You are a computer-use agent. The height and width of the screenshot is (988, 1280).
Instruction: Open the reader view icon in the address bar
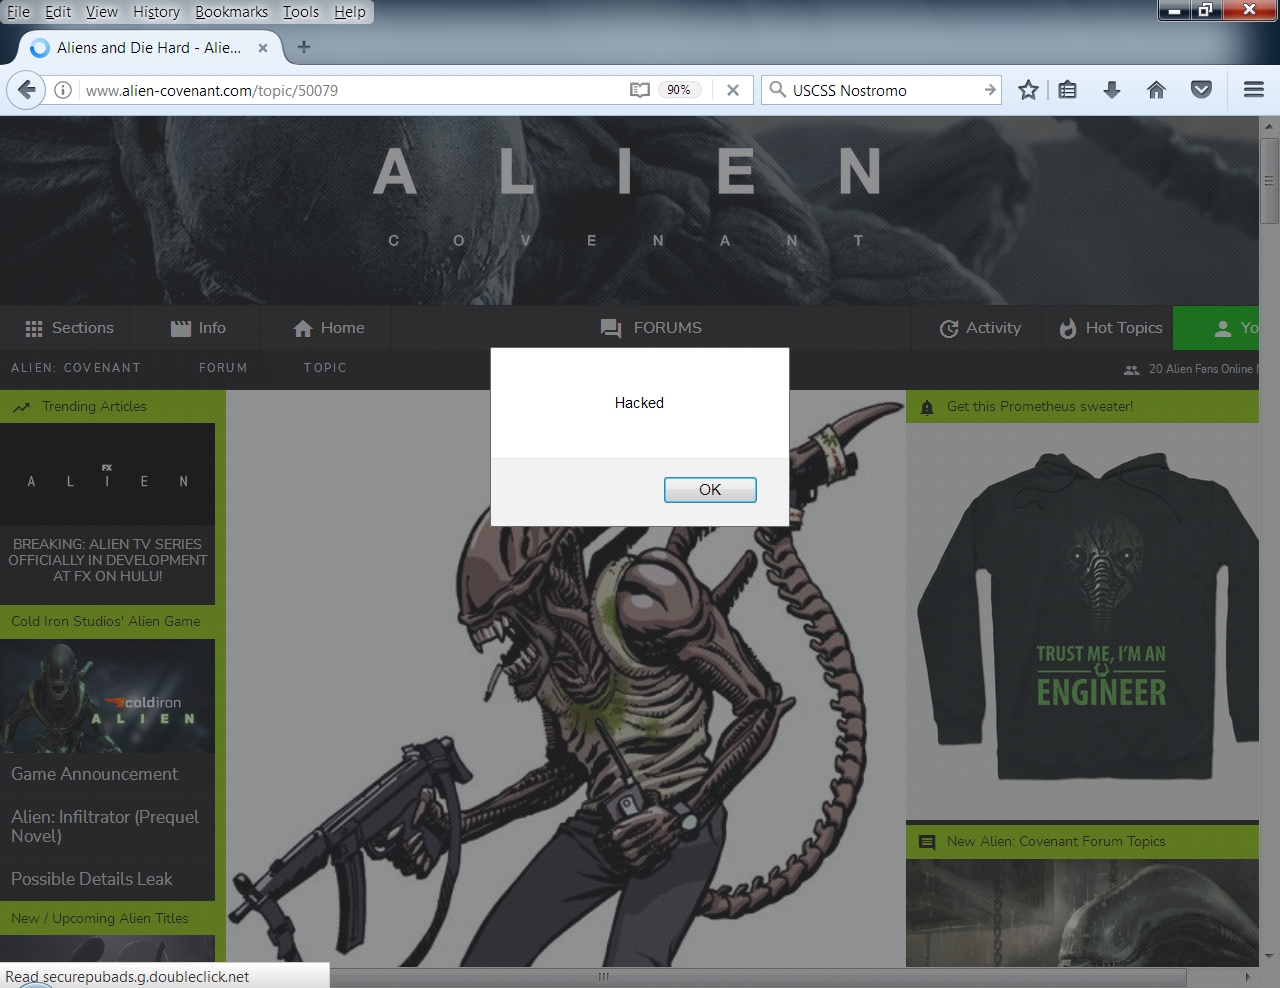point(640,90)
